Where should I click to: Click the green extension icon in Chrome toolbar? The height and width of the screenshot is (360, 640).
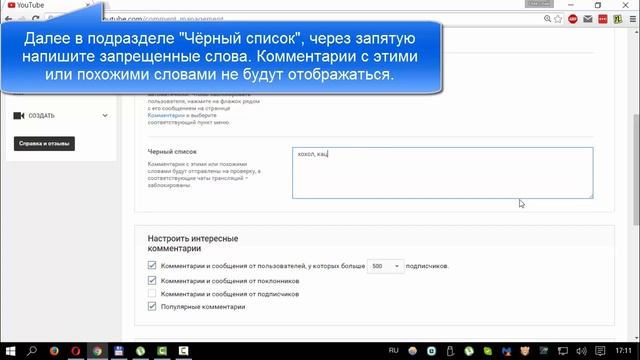coord(618,19)
